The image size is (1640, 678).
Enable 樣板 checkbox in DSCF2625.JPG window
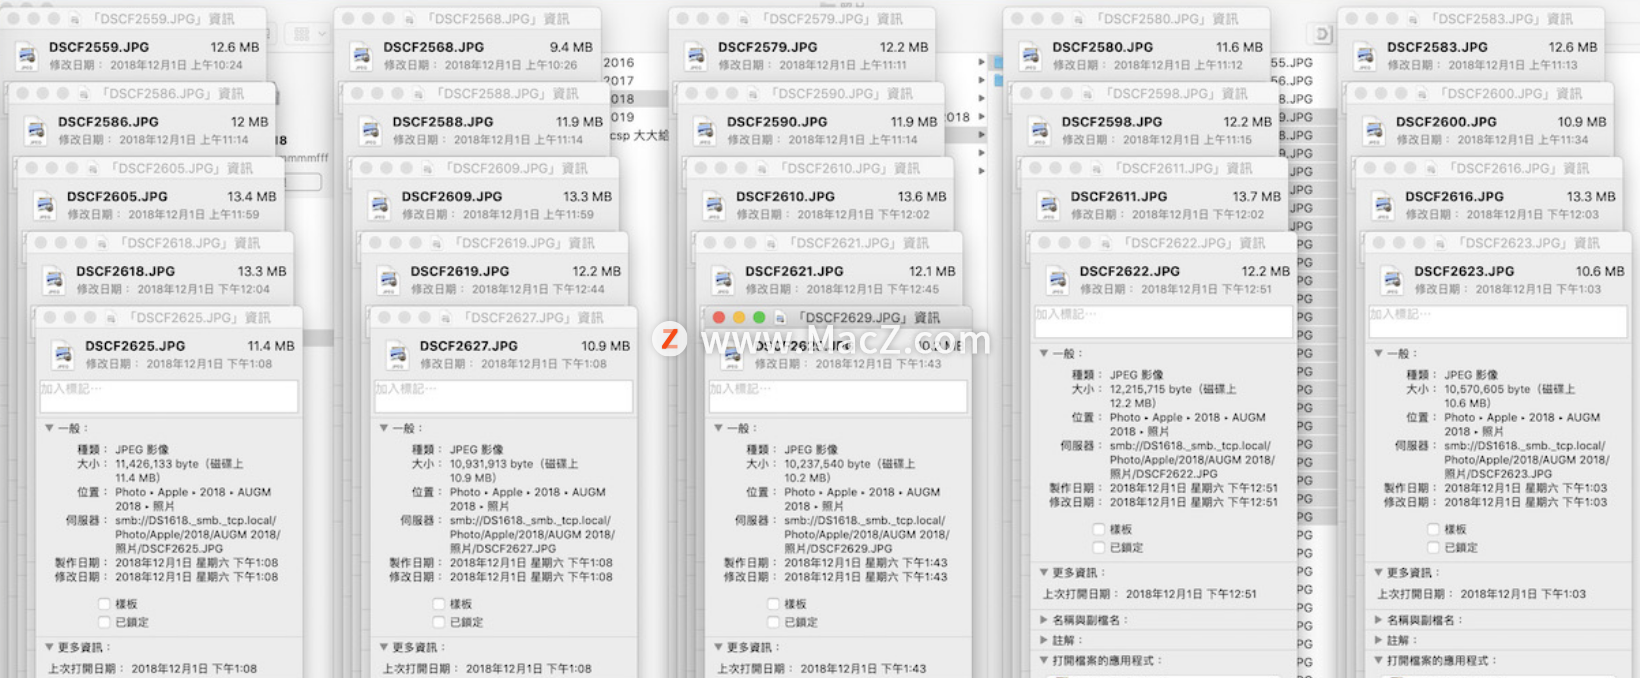point(104,604)
